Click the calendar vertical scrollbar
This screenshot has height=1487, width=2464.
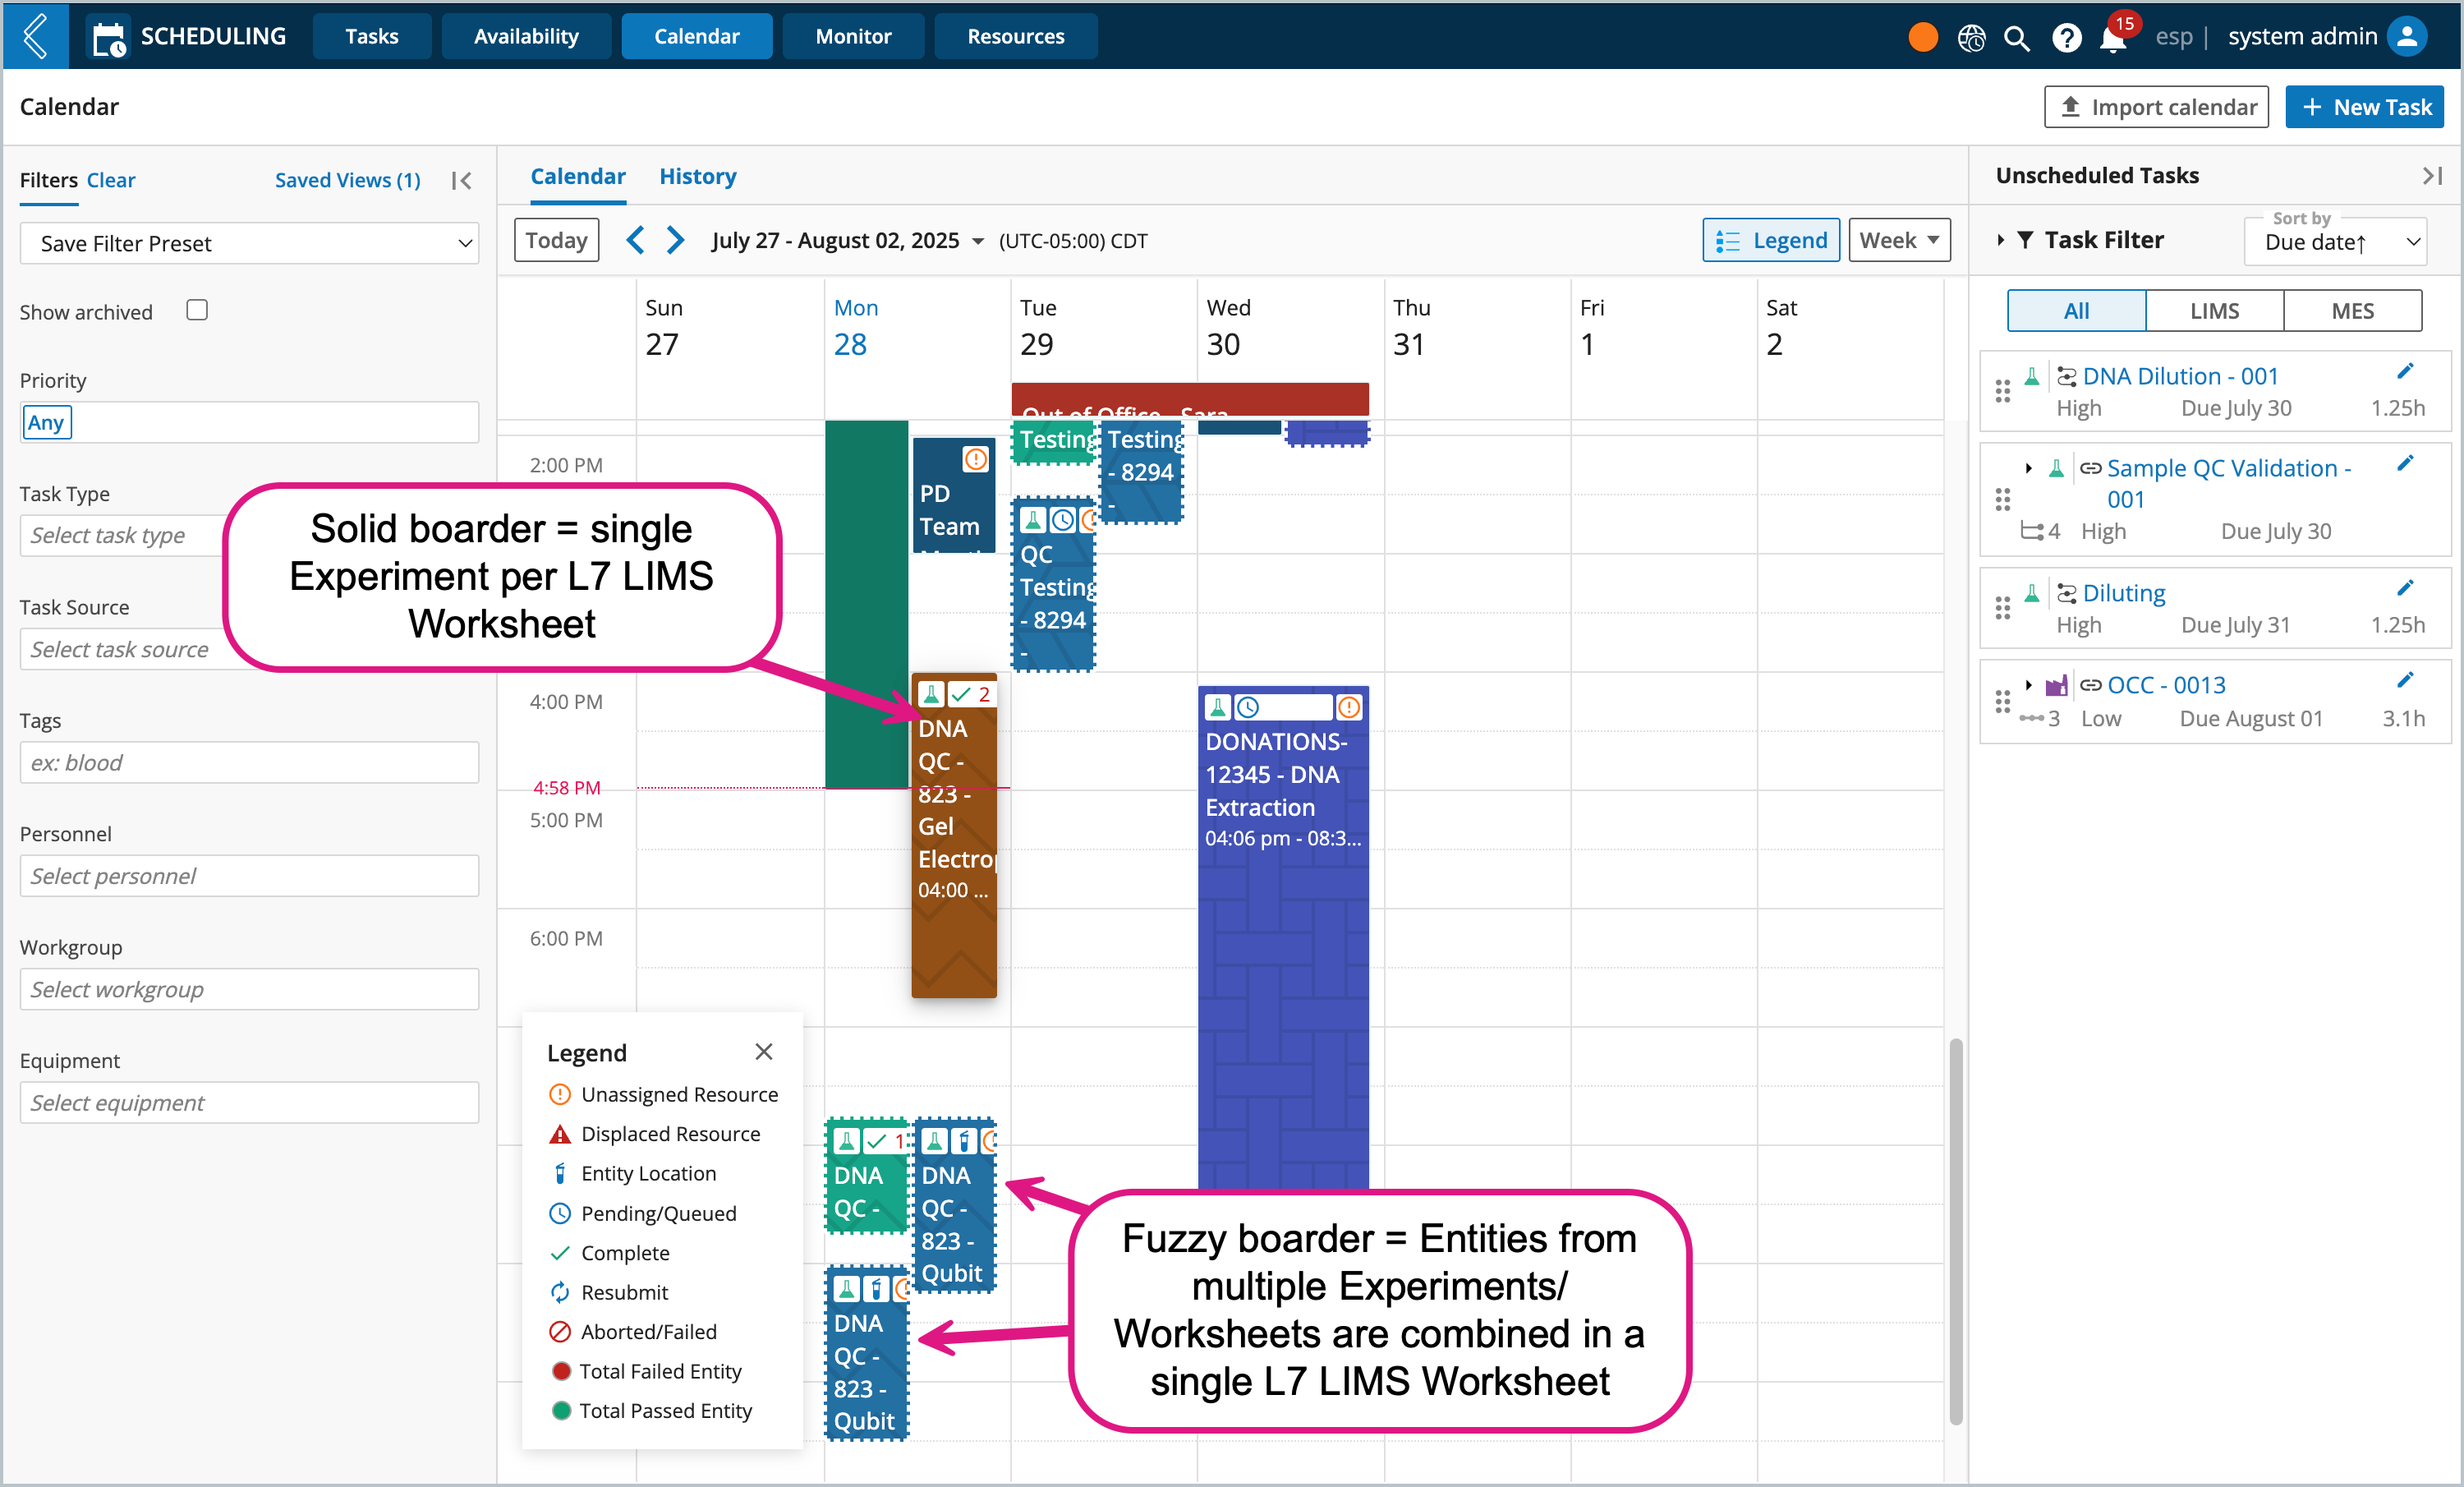(1956, 1230)
